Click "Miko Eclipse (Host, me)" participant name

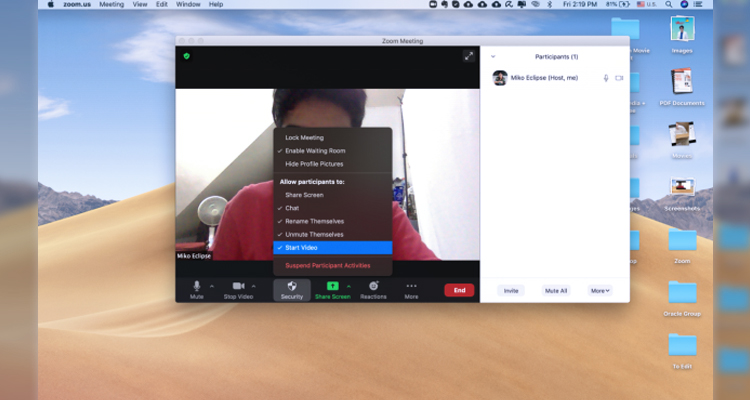[544, 78]
